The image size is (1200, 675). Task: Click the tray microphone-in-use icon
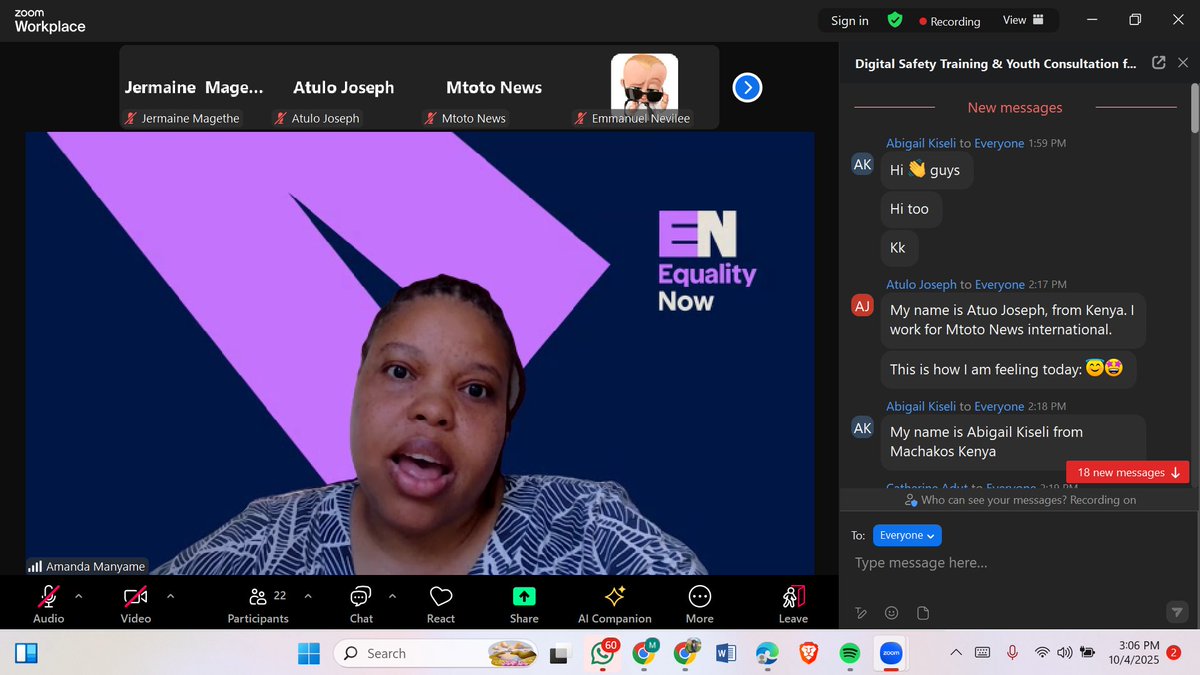[x=1012, y=653]
